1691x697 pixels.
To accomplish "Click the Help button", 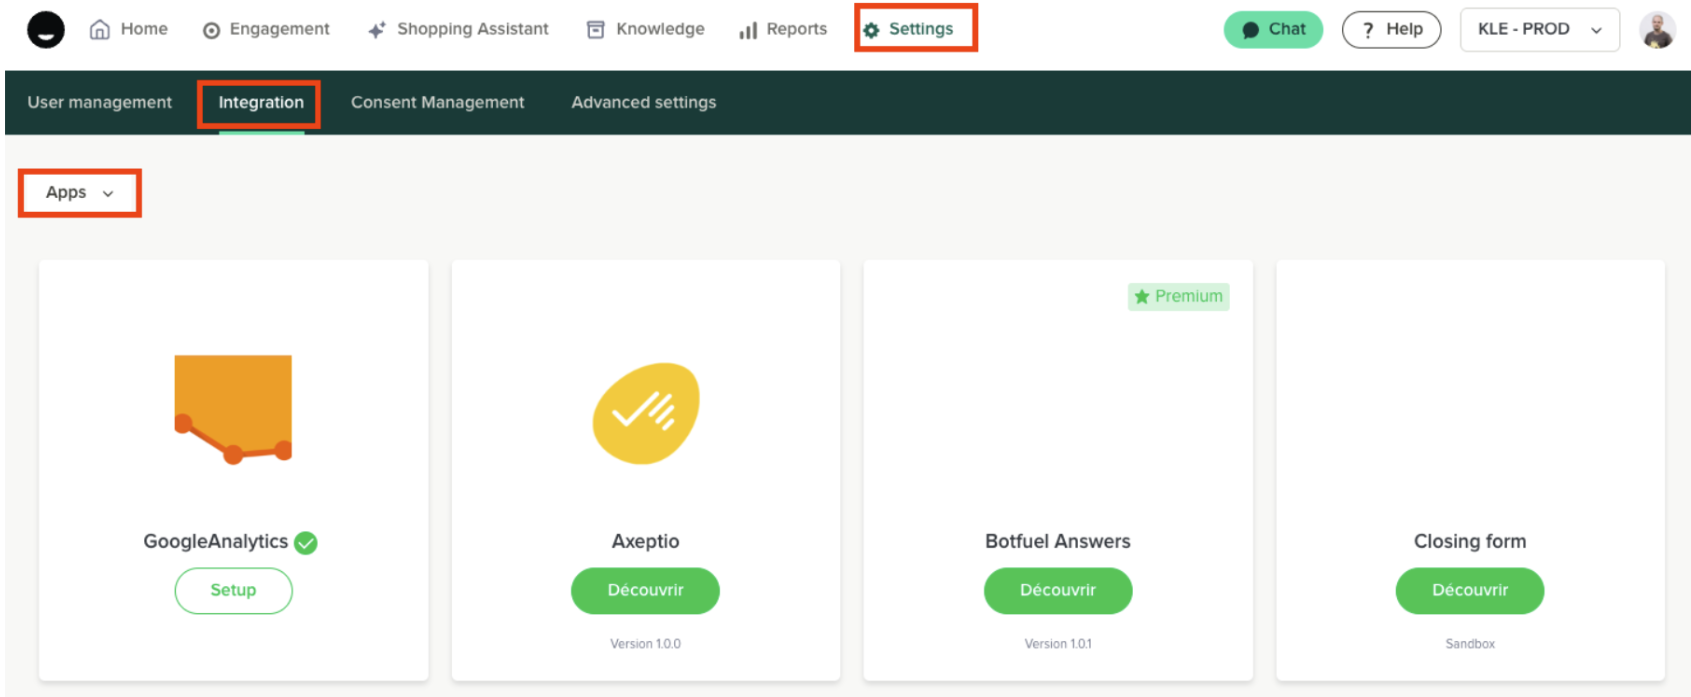I will click(1391, 29).
